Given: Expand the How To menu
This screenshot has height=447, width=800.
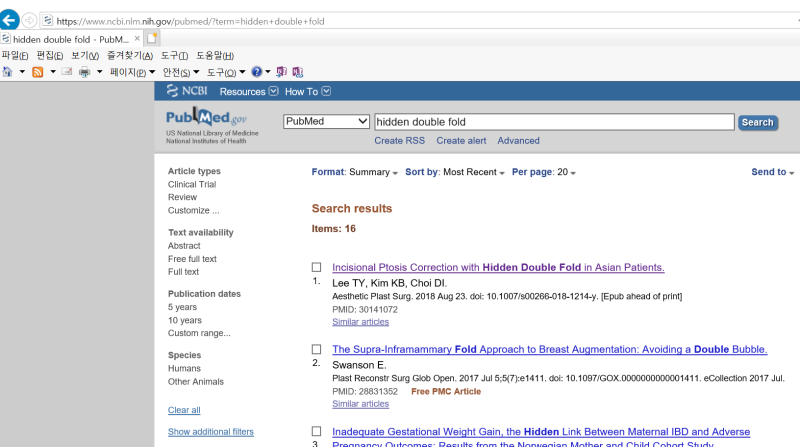Looking at the screenshot, I should tap(308, 91).
